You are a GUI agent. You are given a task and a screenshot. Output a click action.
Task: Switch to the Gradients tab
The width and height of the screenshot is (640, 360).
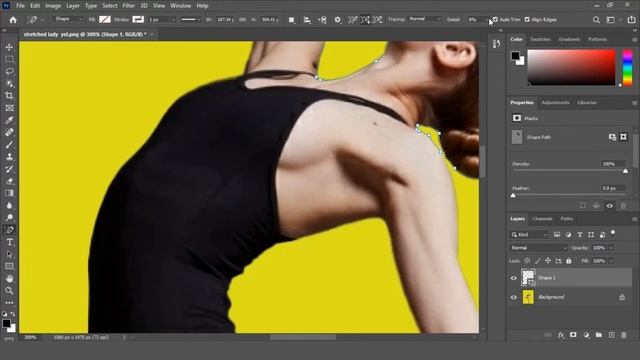pyautogui.click(x=569, y=39)
